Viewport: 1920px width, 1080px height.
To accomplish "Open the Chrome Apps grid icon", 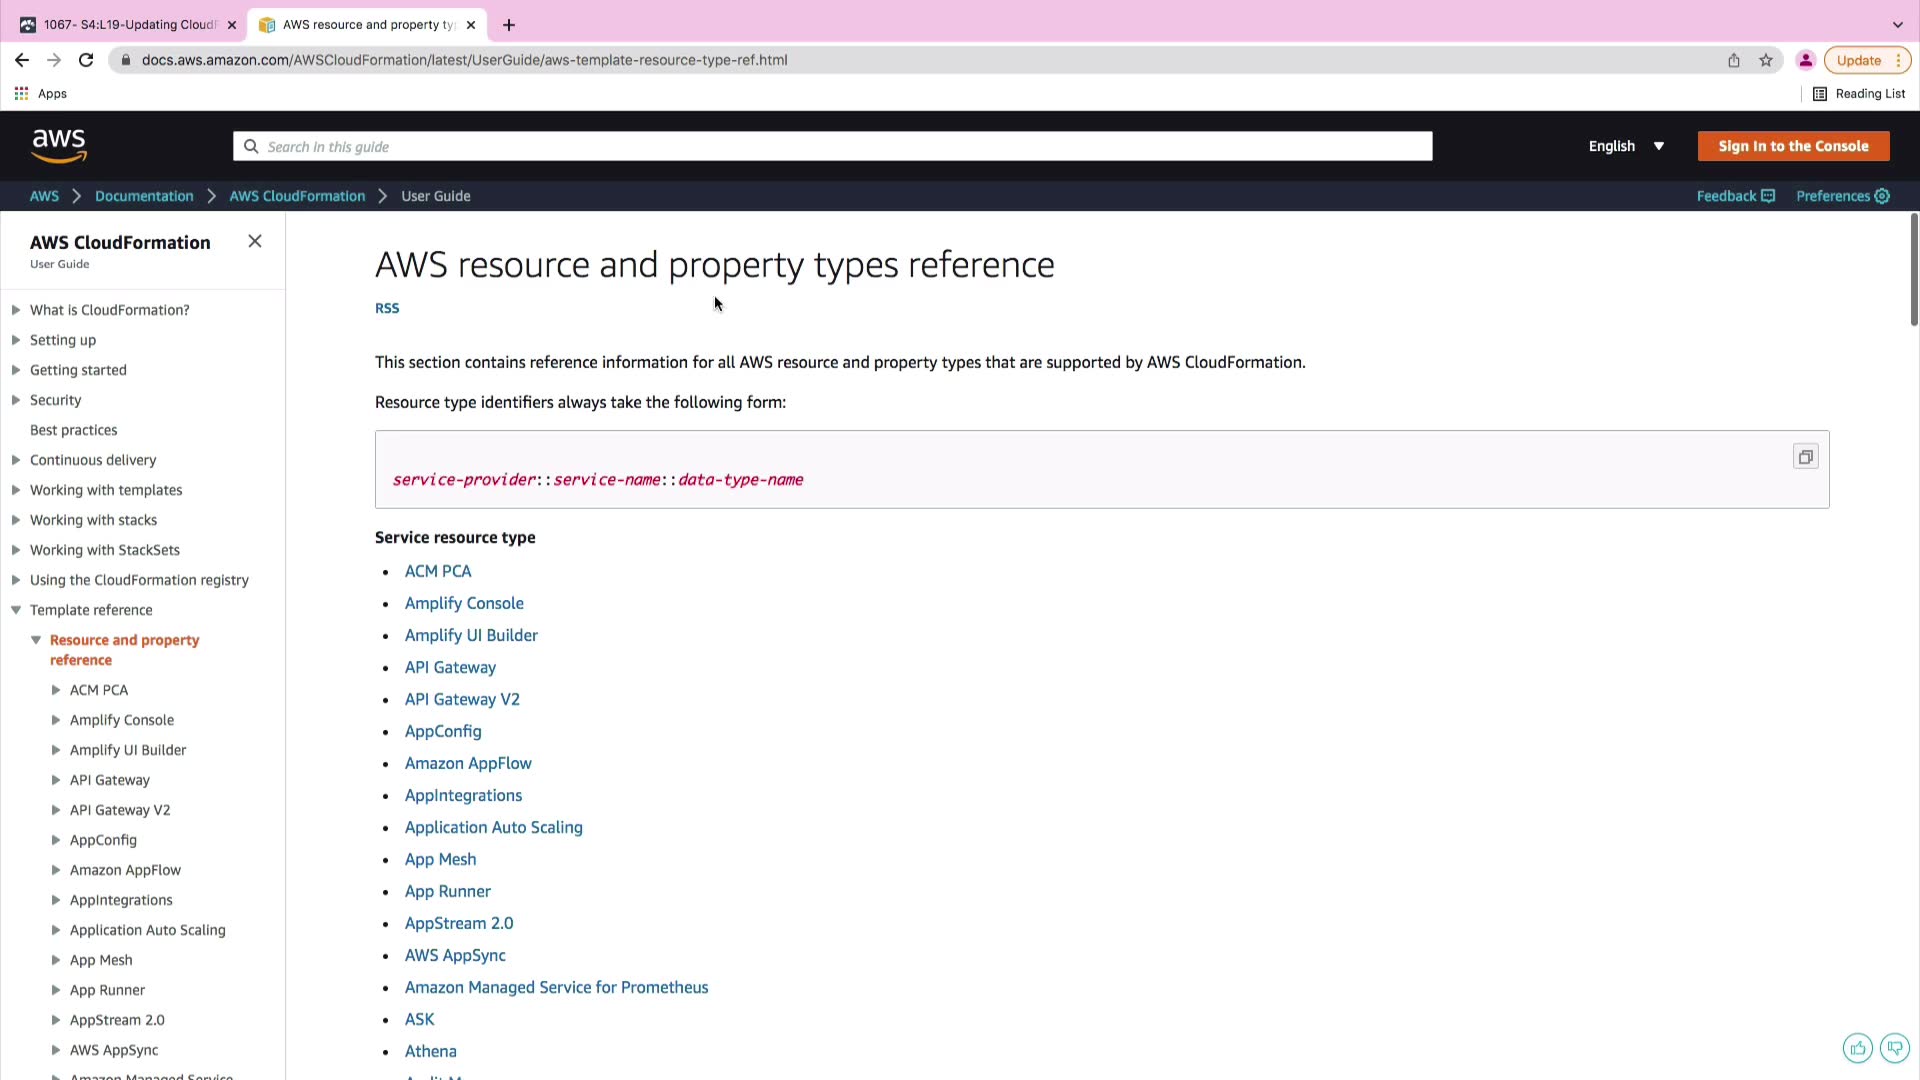I will [21, 93].
